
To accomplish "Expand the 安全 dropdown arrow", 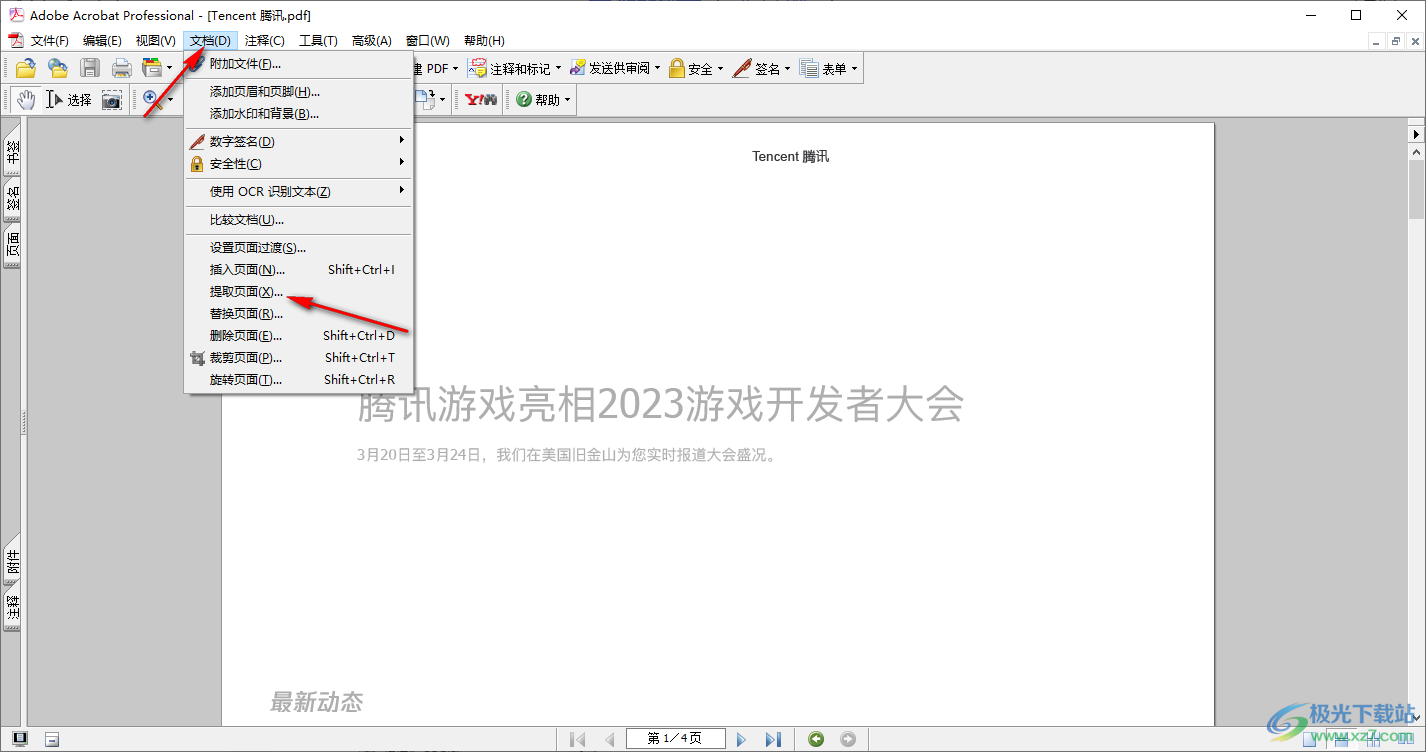I will (721, 68).
